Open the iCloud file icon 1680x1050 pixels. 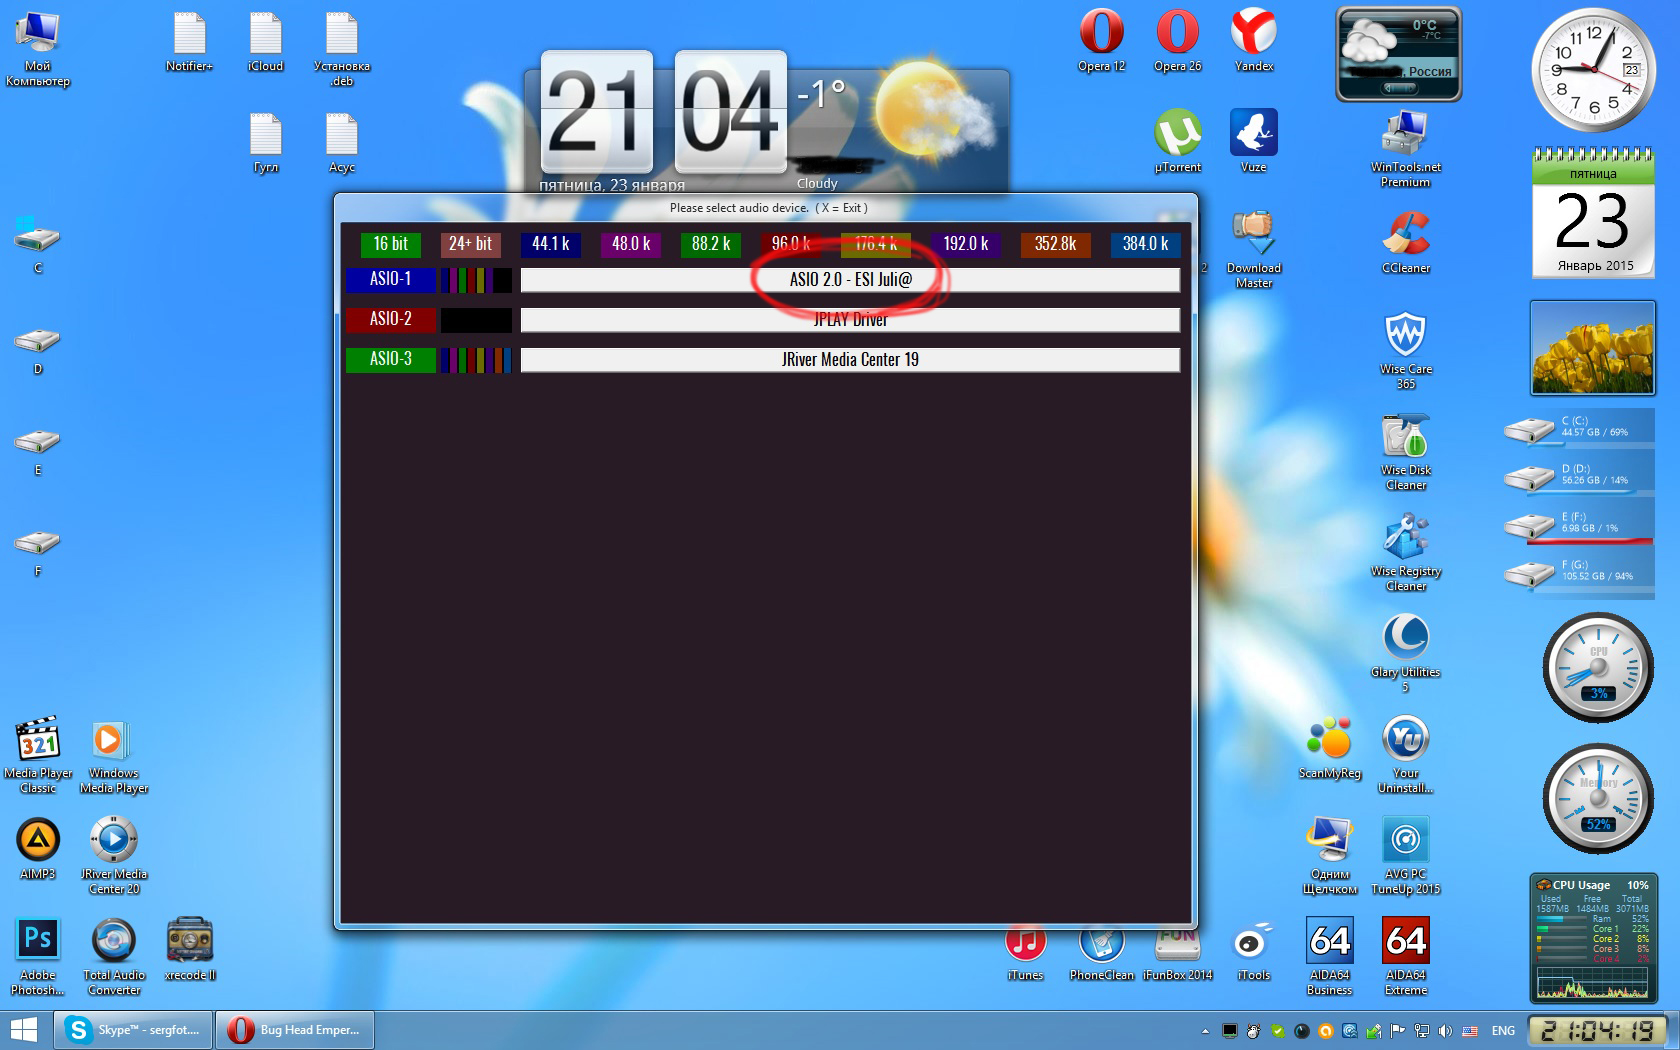coord(265,40)
